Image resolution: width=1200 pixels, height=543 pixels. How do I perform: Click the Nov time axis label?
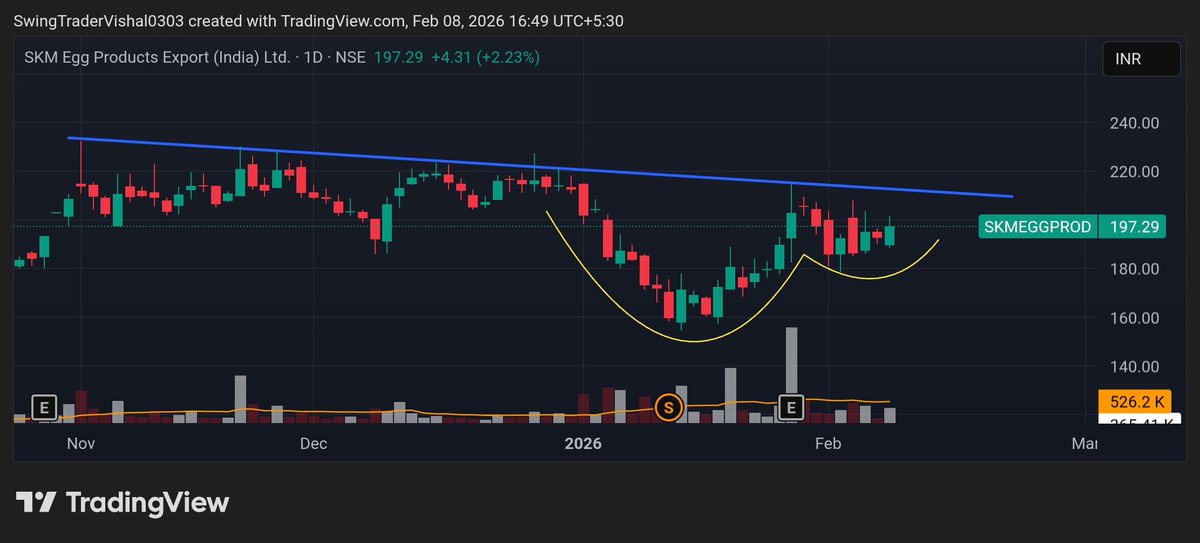(x=79, y=443)
